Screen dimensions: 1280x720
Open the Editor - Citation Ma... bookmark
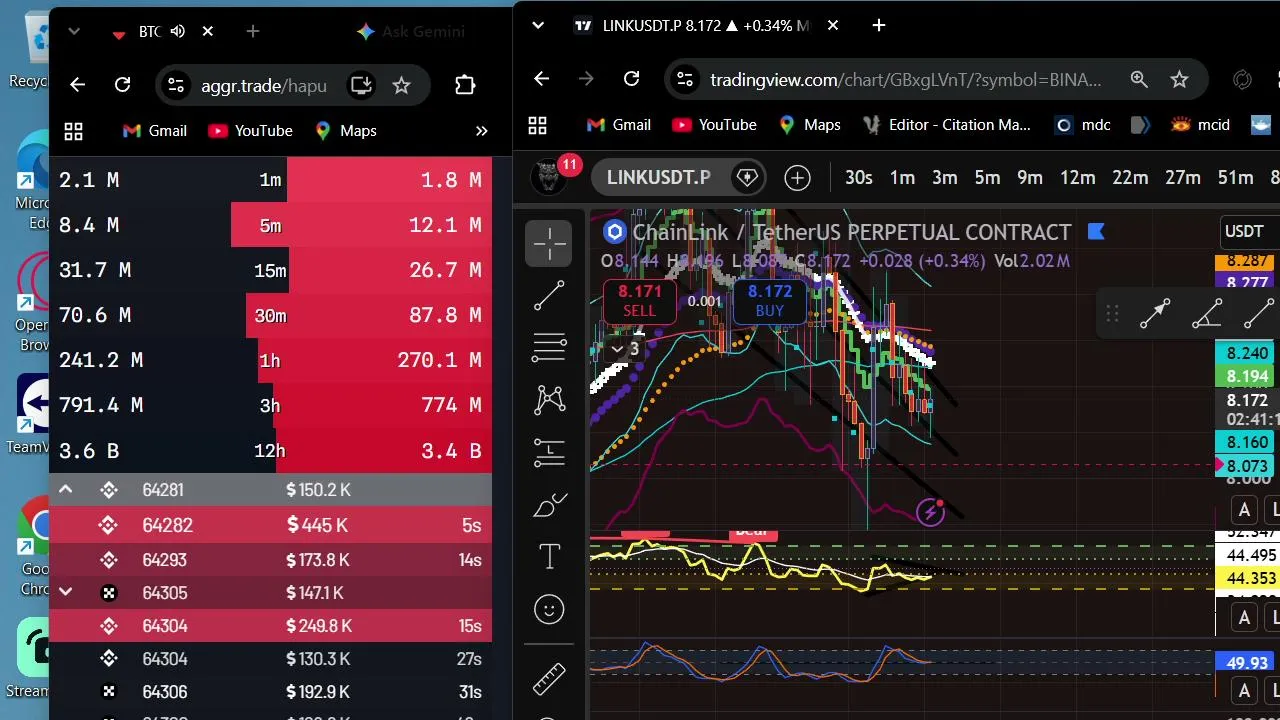point(945,125)
